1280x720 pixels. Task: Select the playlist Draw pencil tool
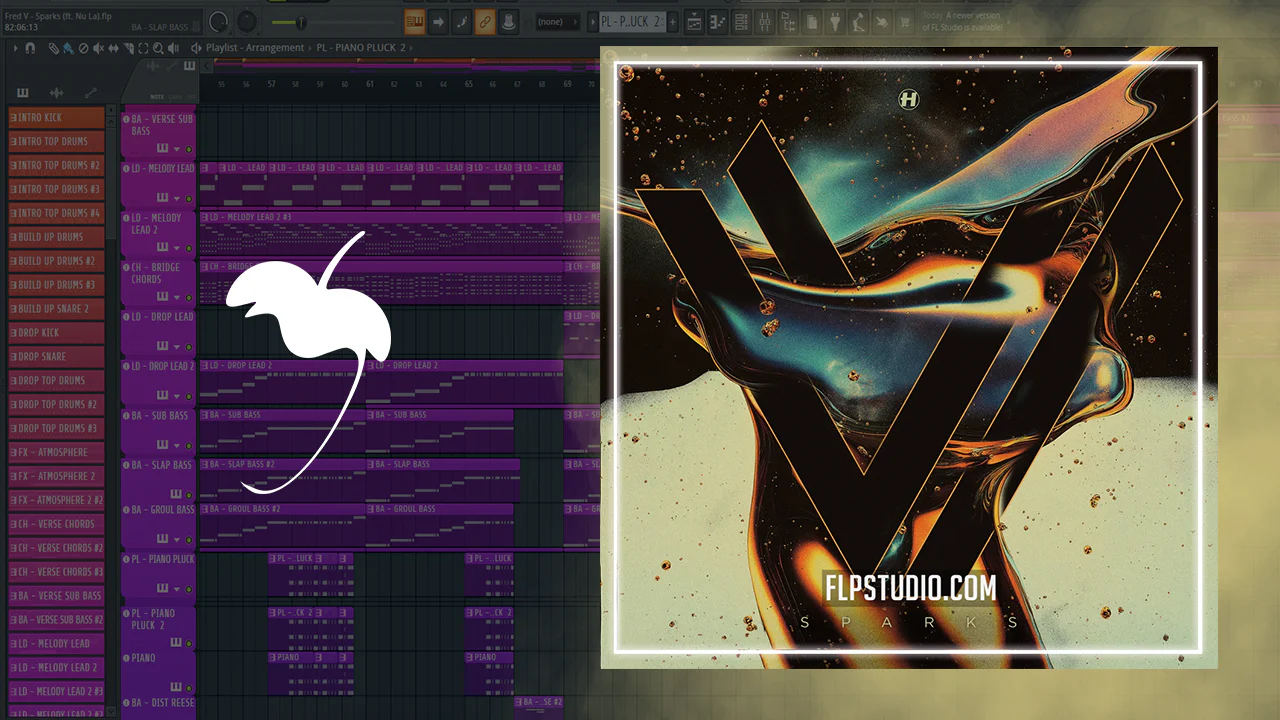click(x=54, y=48)
